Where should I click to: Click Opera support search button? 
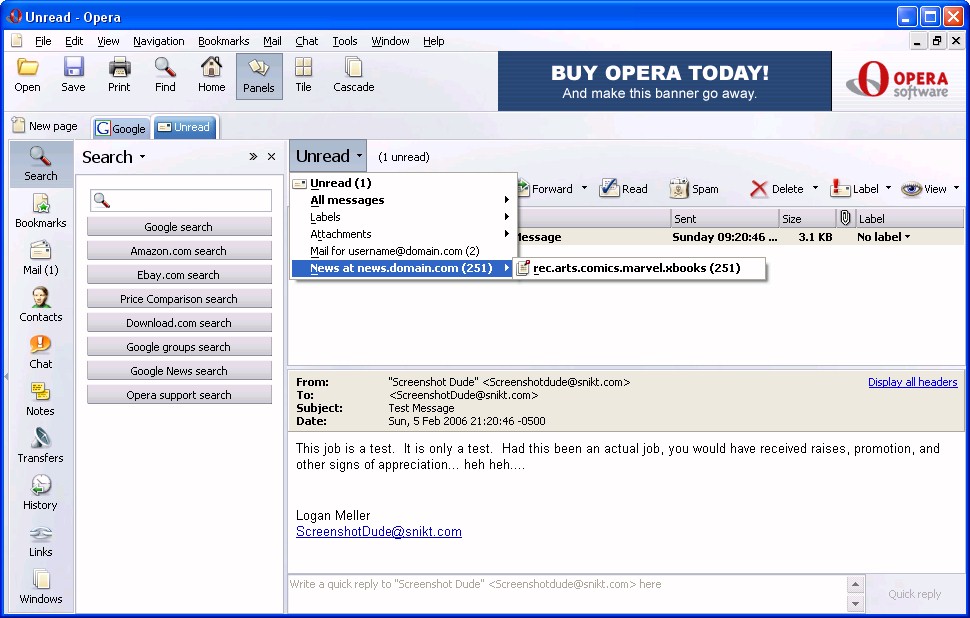click(x=179, y=395)
